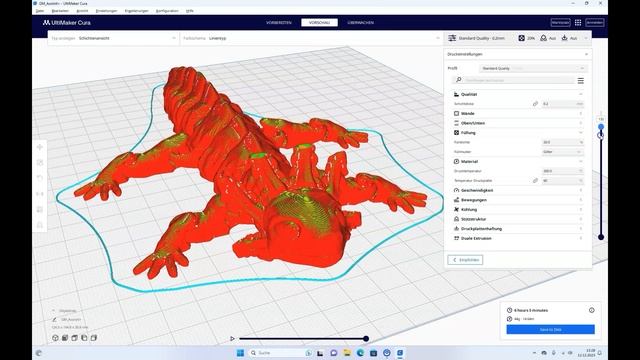This screenshot has height=360, width=640.
Task: Click the right view camera icon
Action: [93, 338]
